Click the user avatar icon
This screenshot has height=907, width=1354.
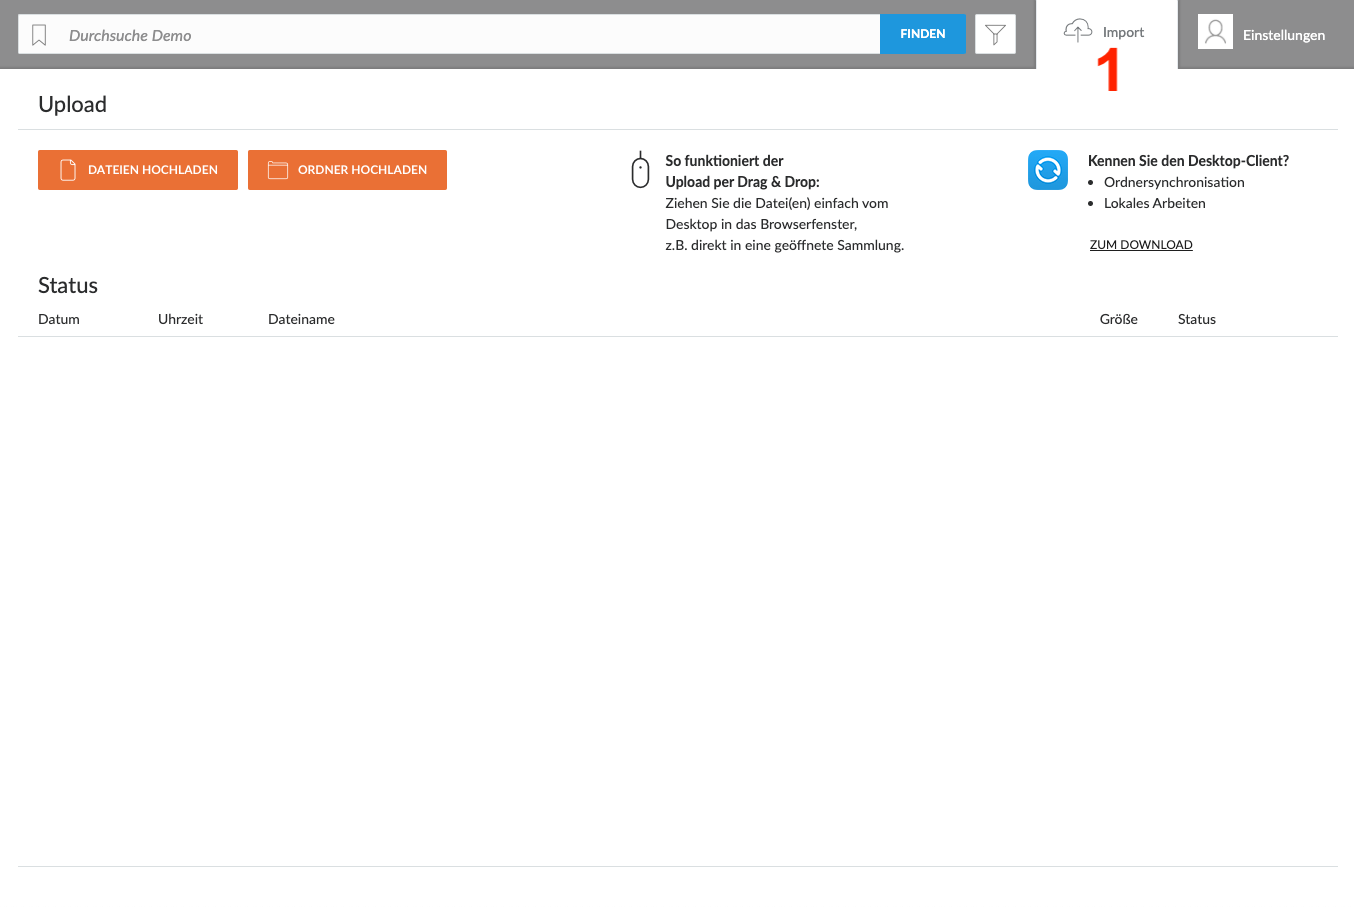tap(1215, 32)
